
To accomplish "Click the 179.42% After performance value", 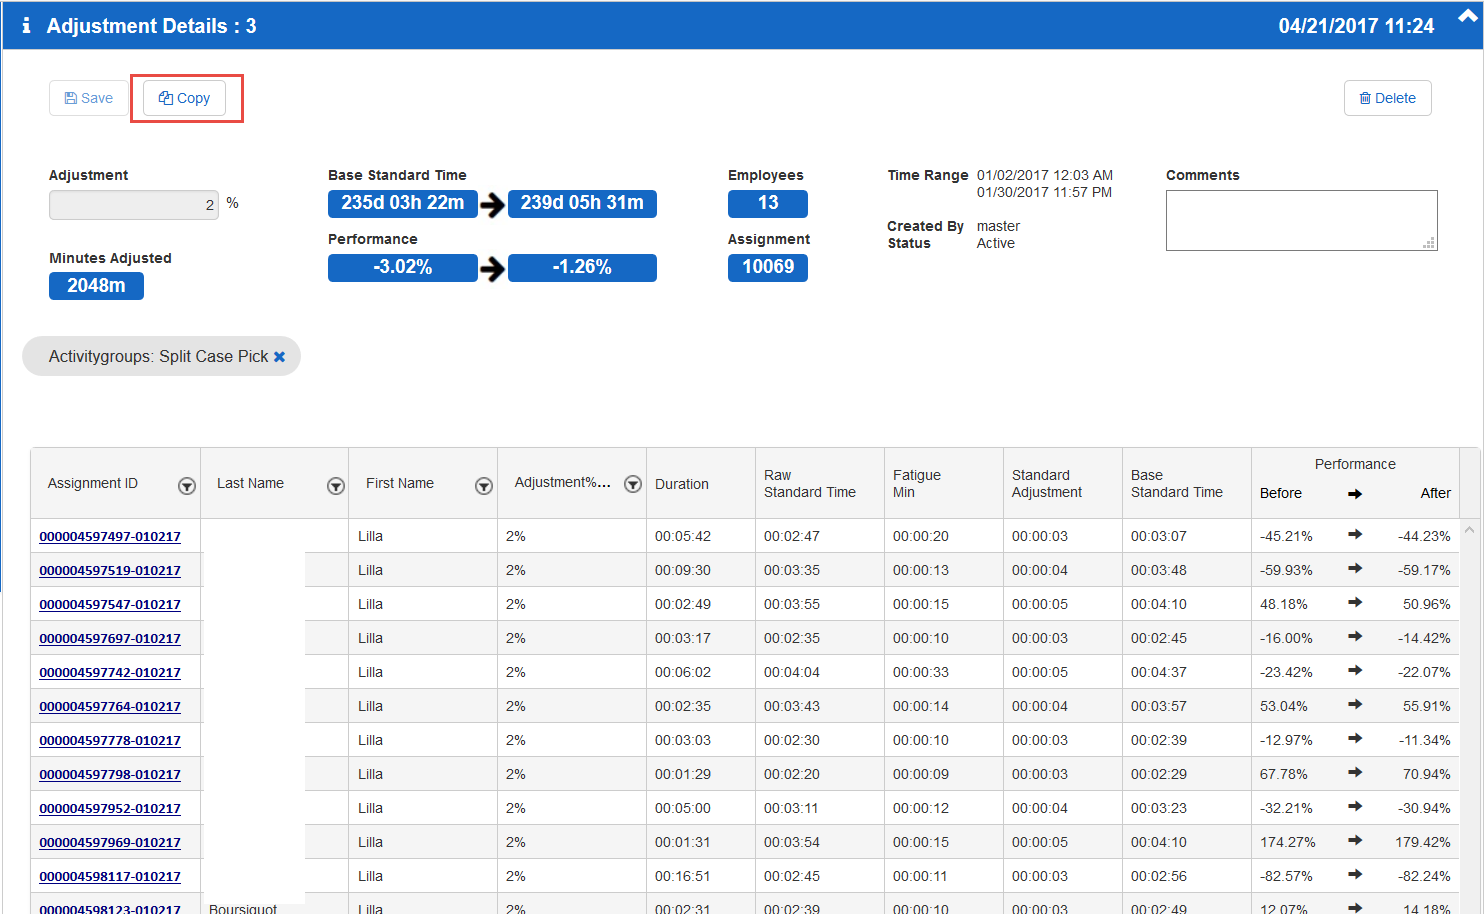I will [x=1423, y=843].
